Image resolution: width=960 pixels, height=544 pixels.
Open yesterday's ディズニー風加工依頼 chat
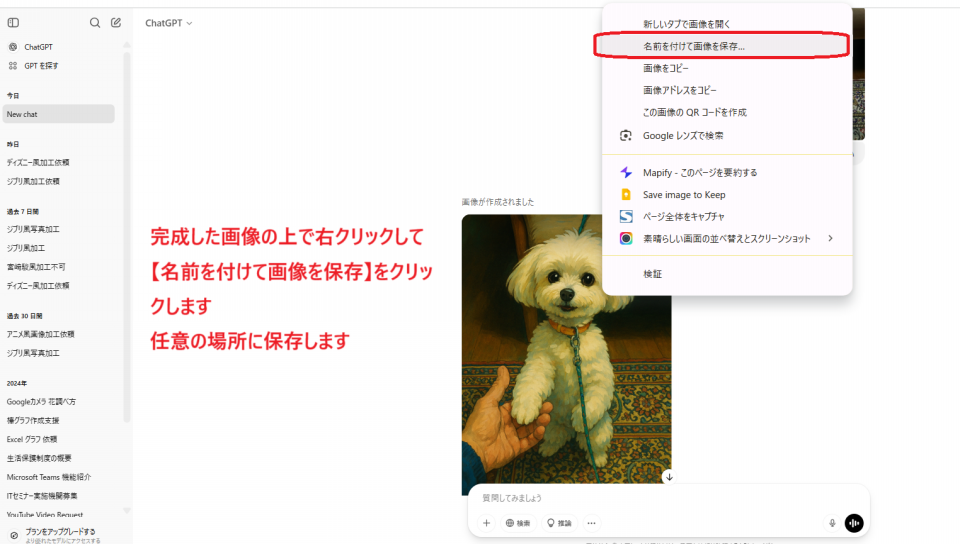pyautogui.click(x=38, y=162)
